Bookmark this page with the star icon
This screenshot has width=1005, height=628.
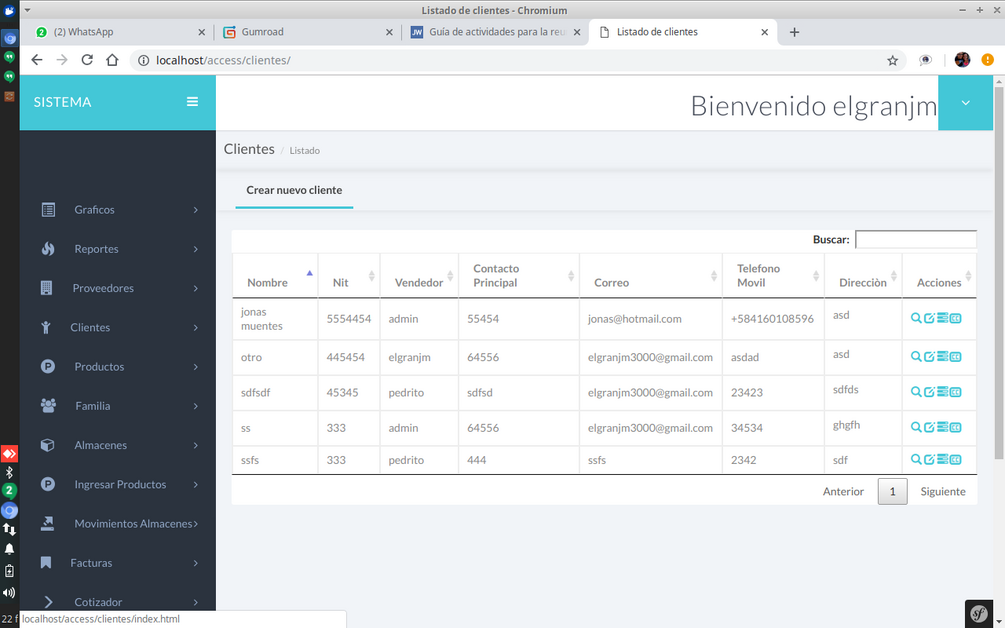892,60
